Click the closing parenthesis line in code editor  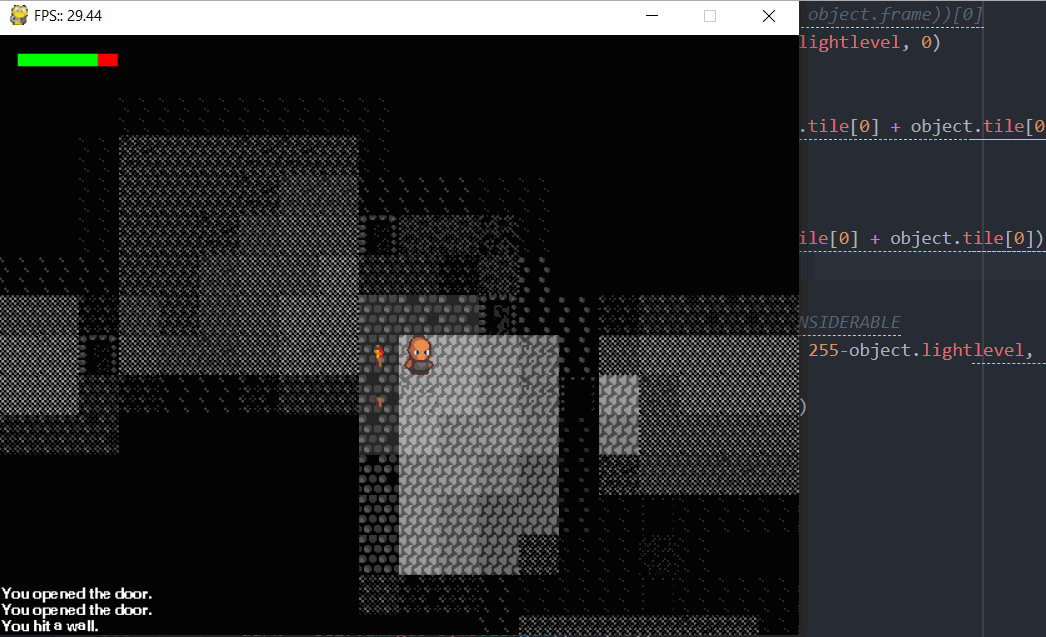pos(803,406)
